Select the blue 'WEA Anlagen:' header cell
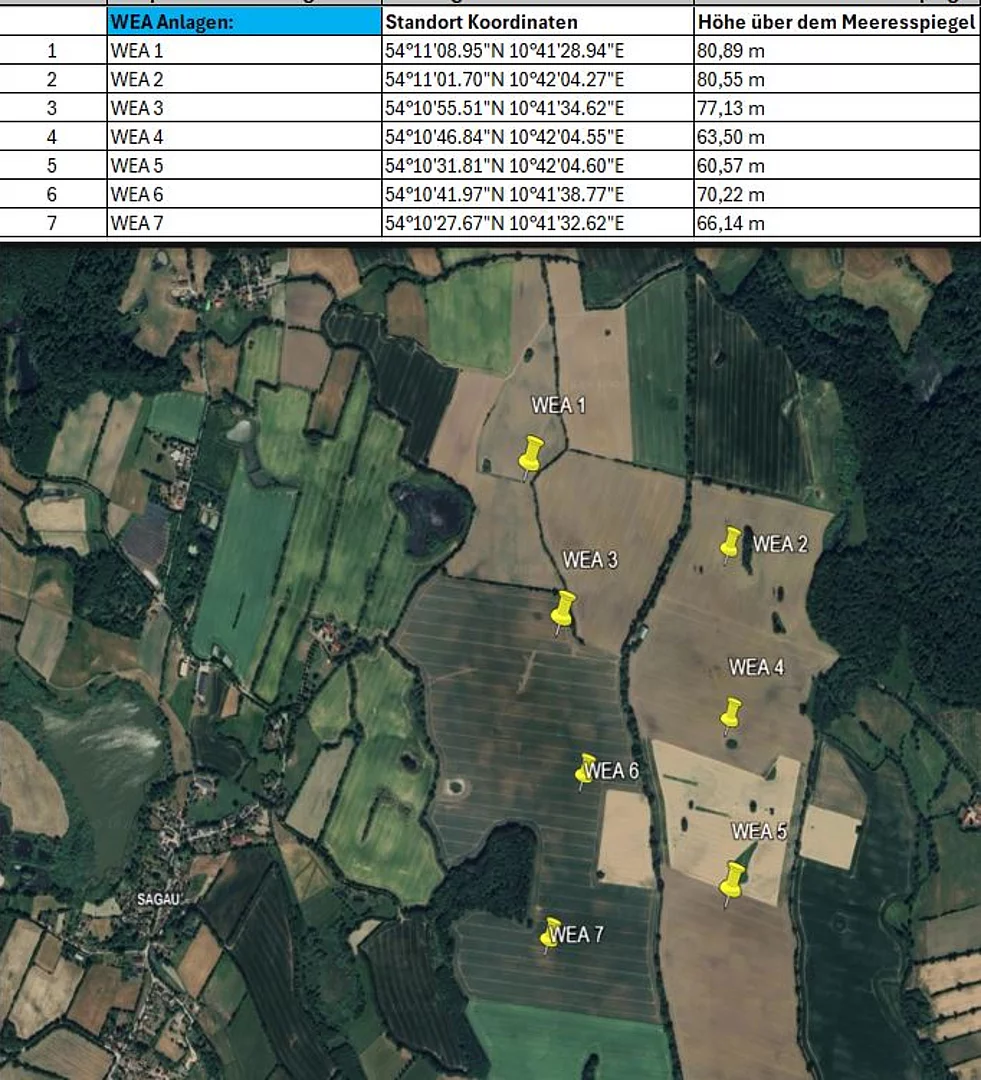Image resolution: width=981 pixels, height=1080 pixels. pyautogui.click(x=244, y=22)
